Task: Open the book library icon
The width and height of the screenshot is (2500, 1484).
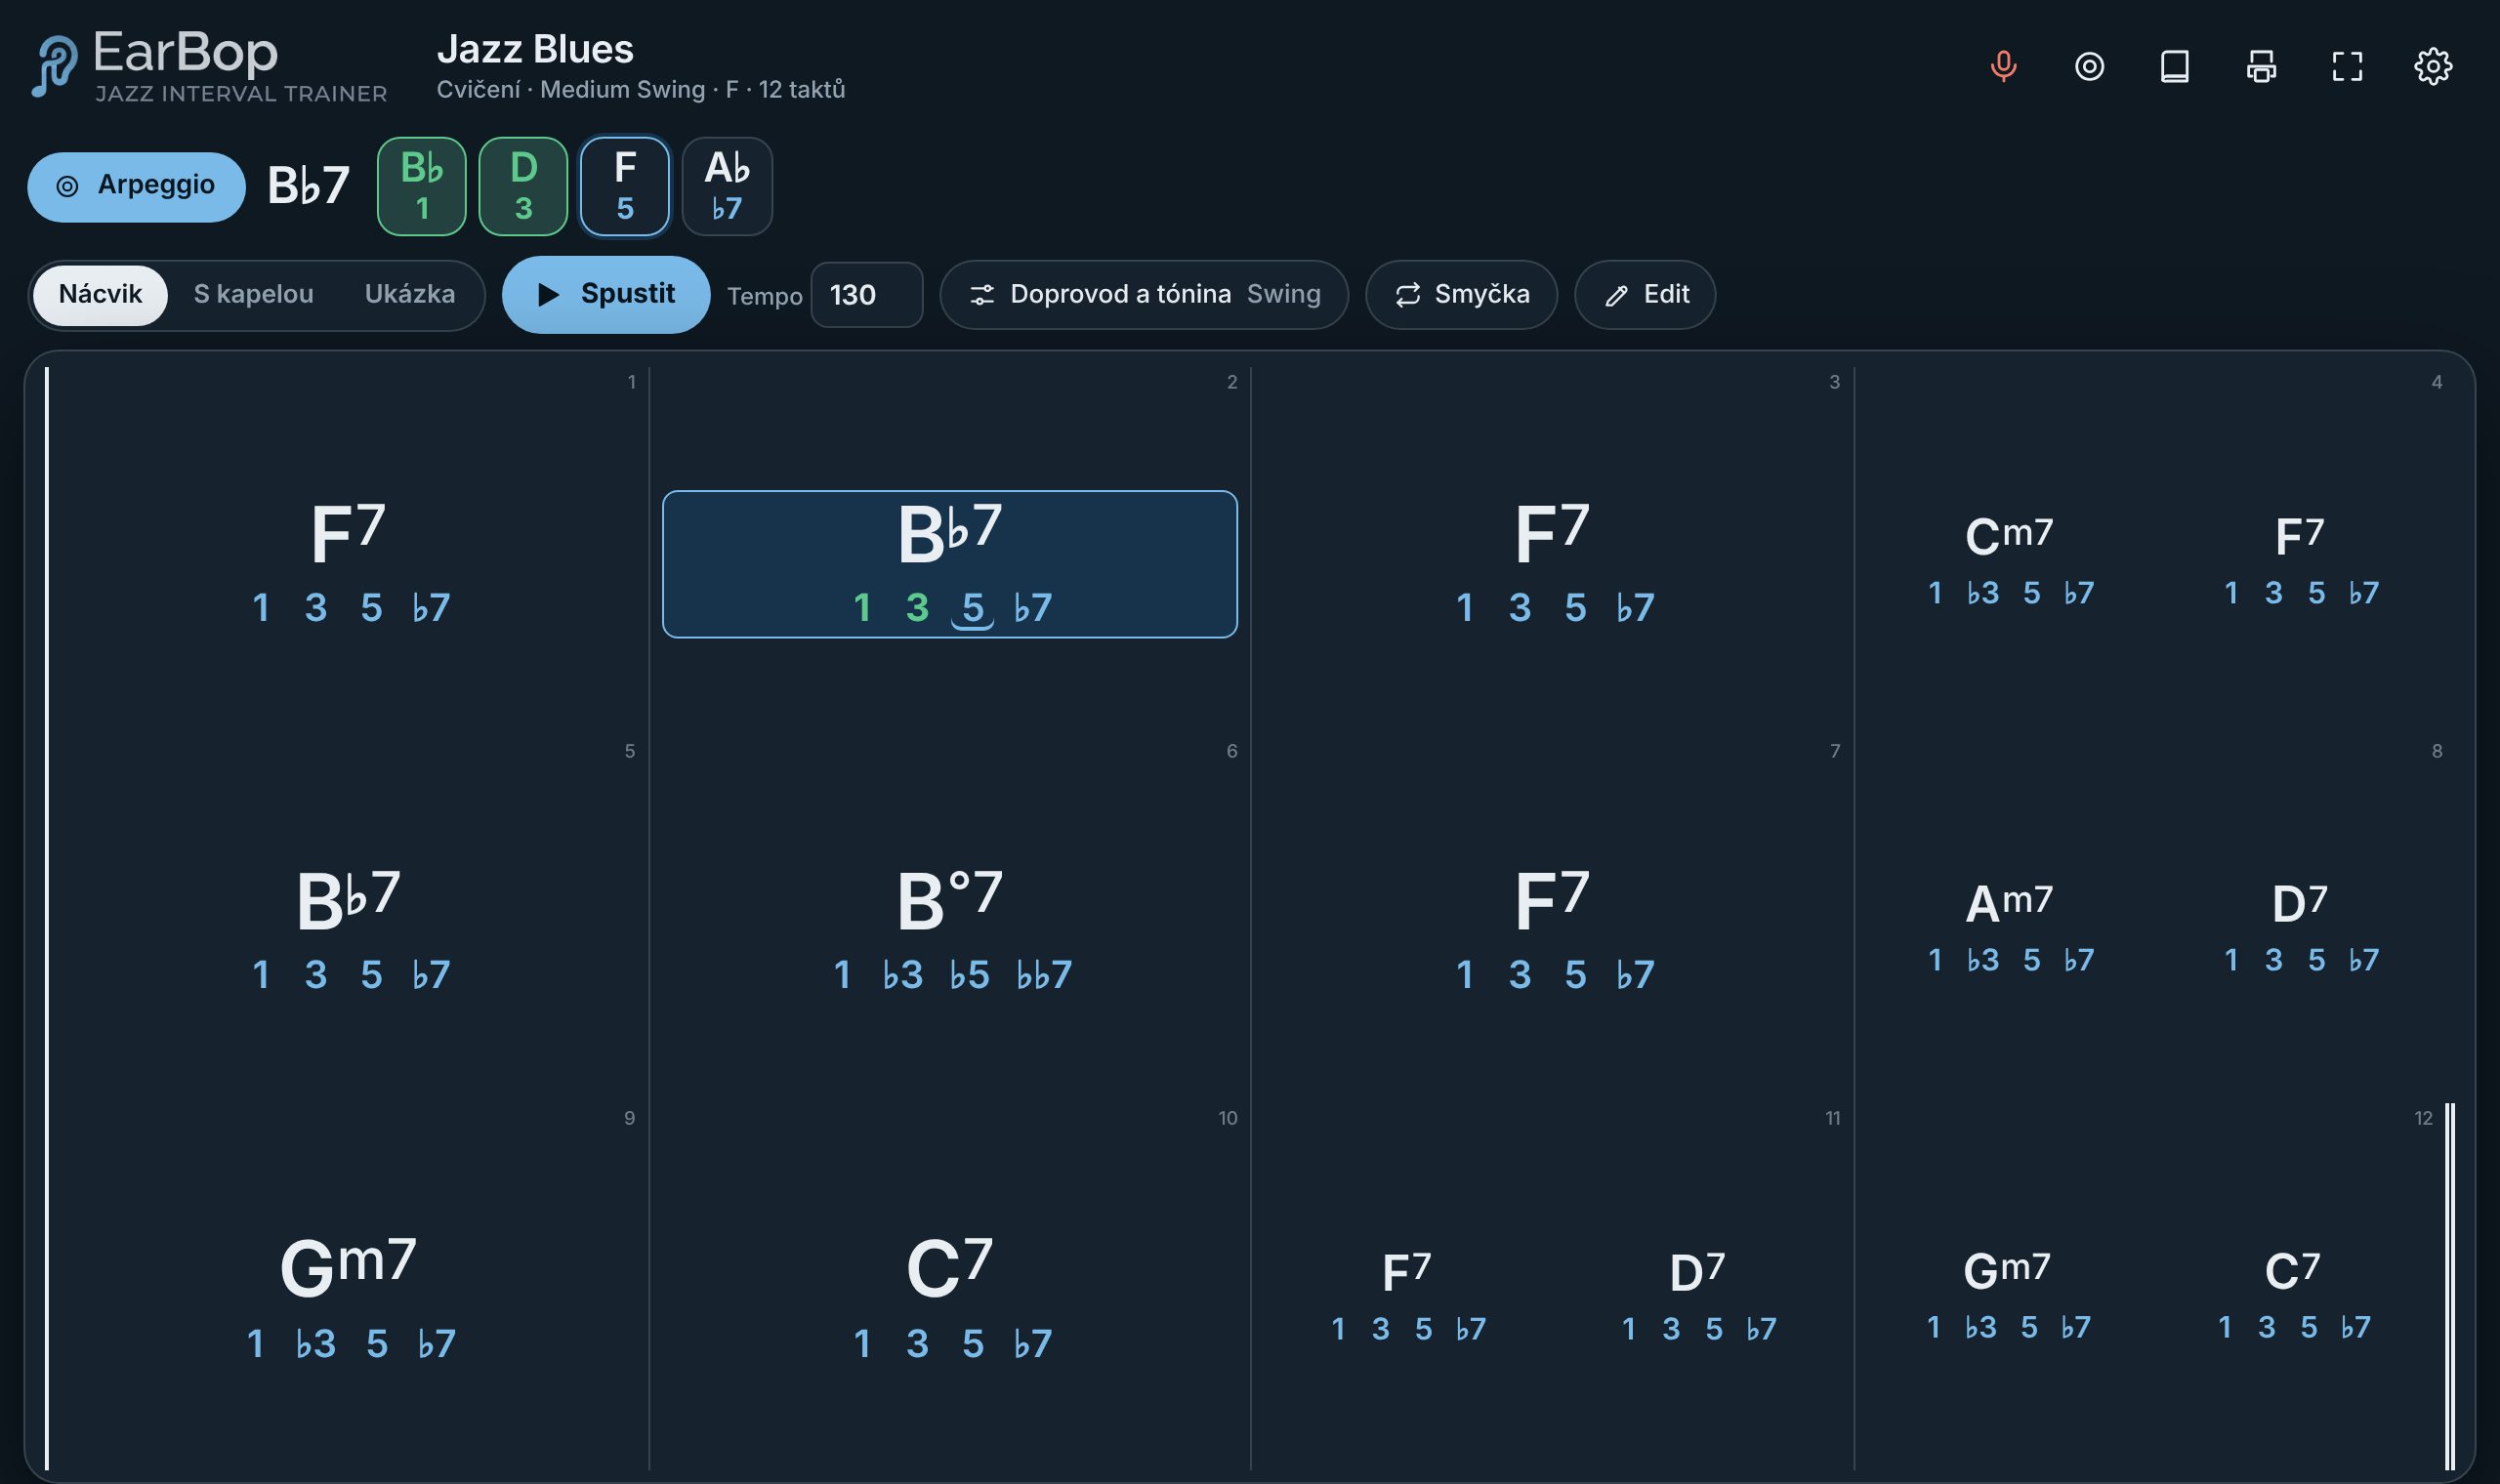Action: point(2175,66)
